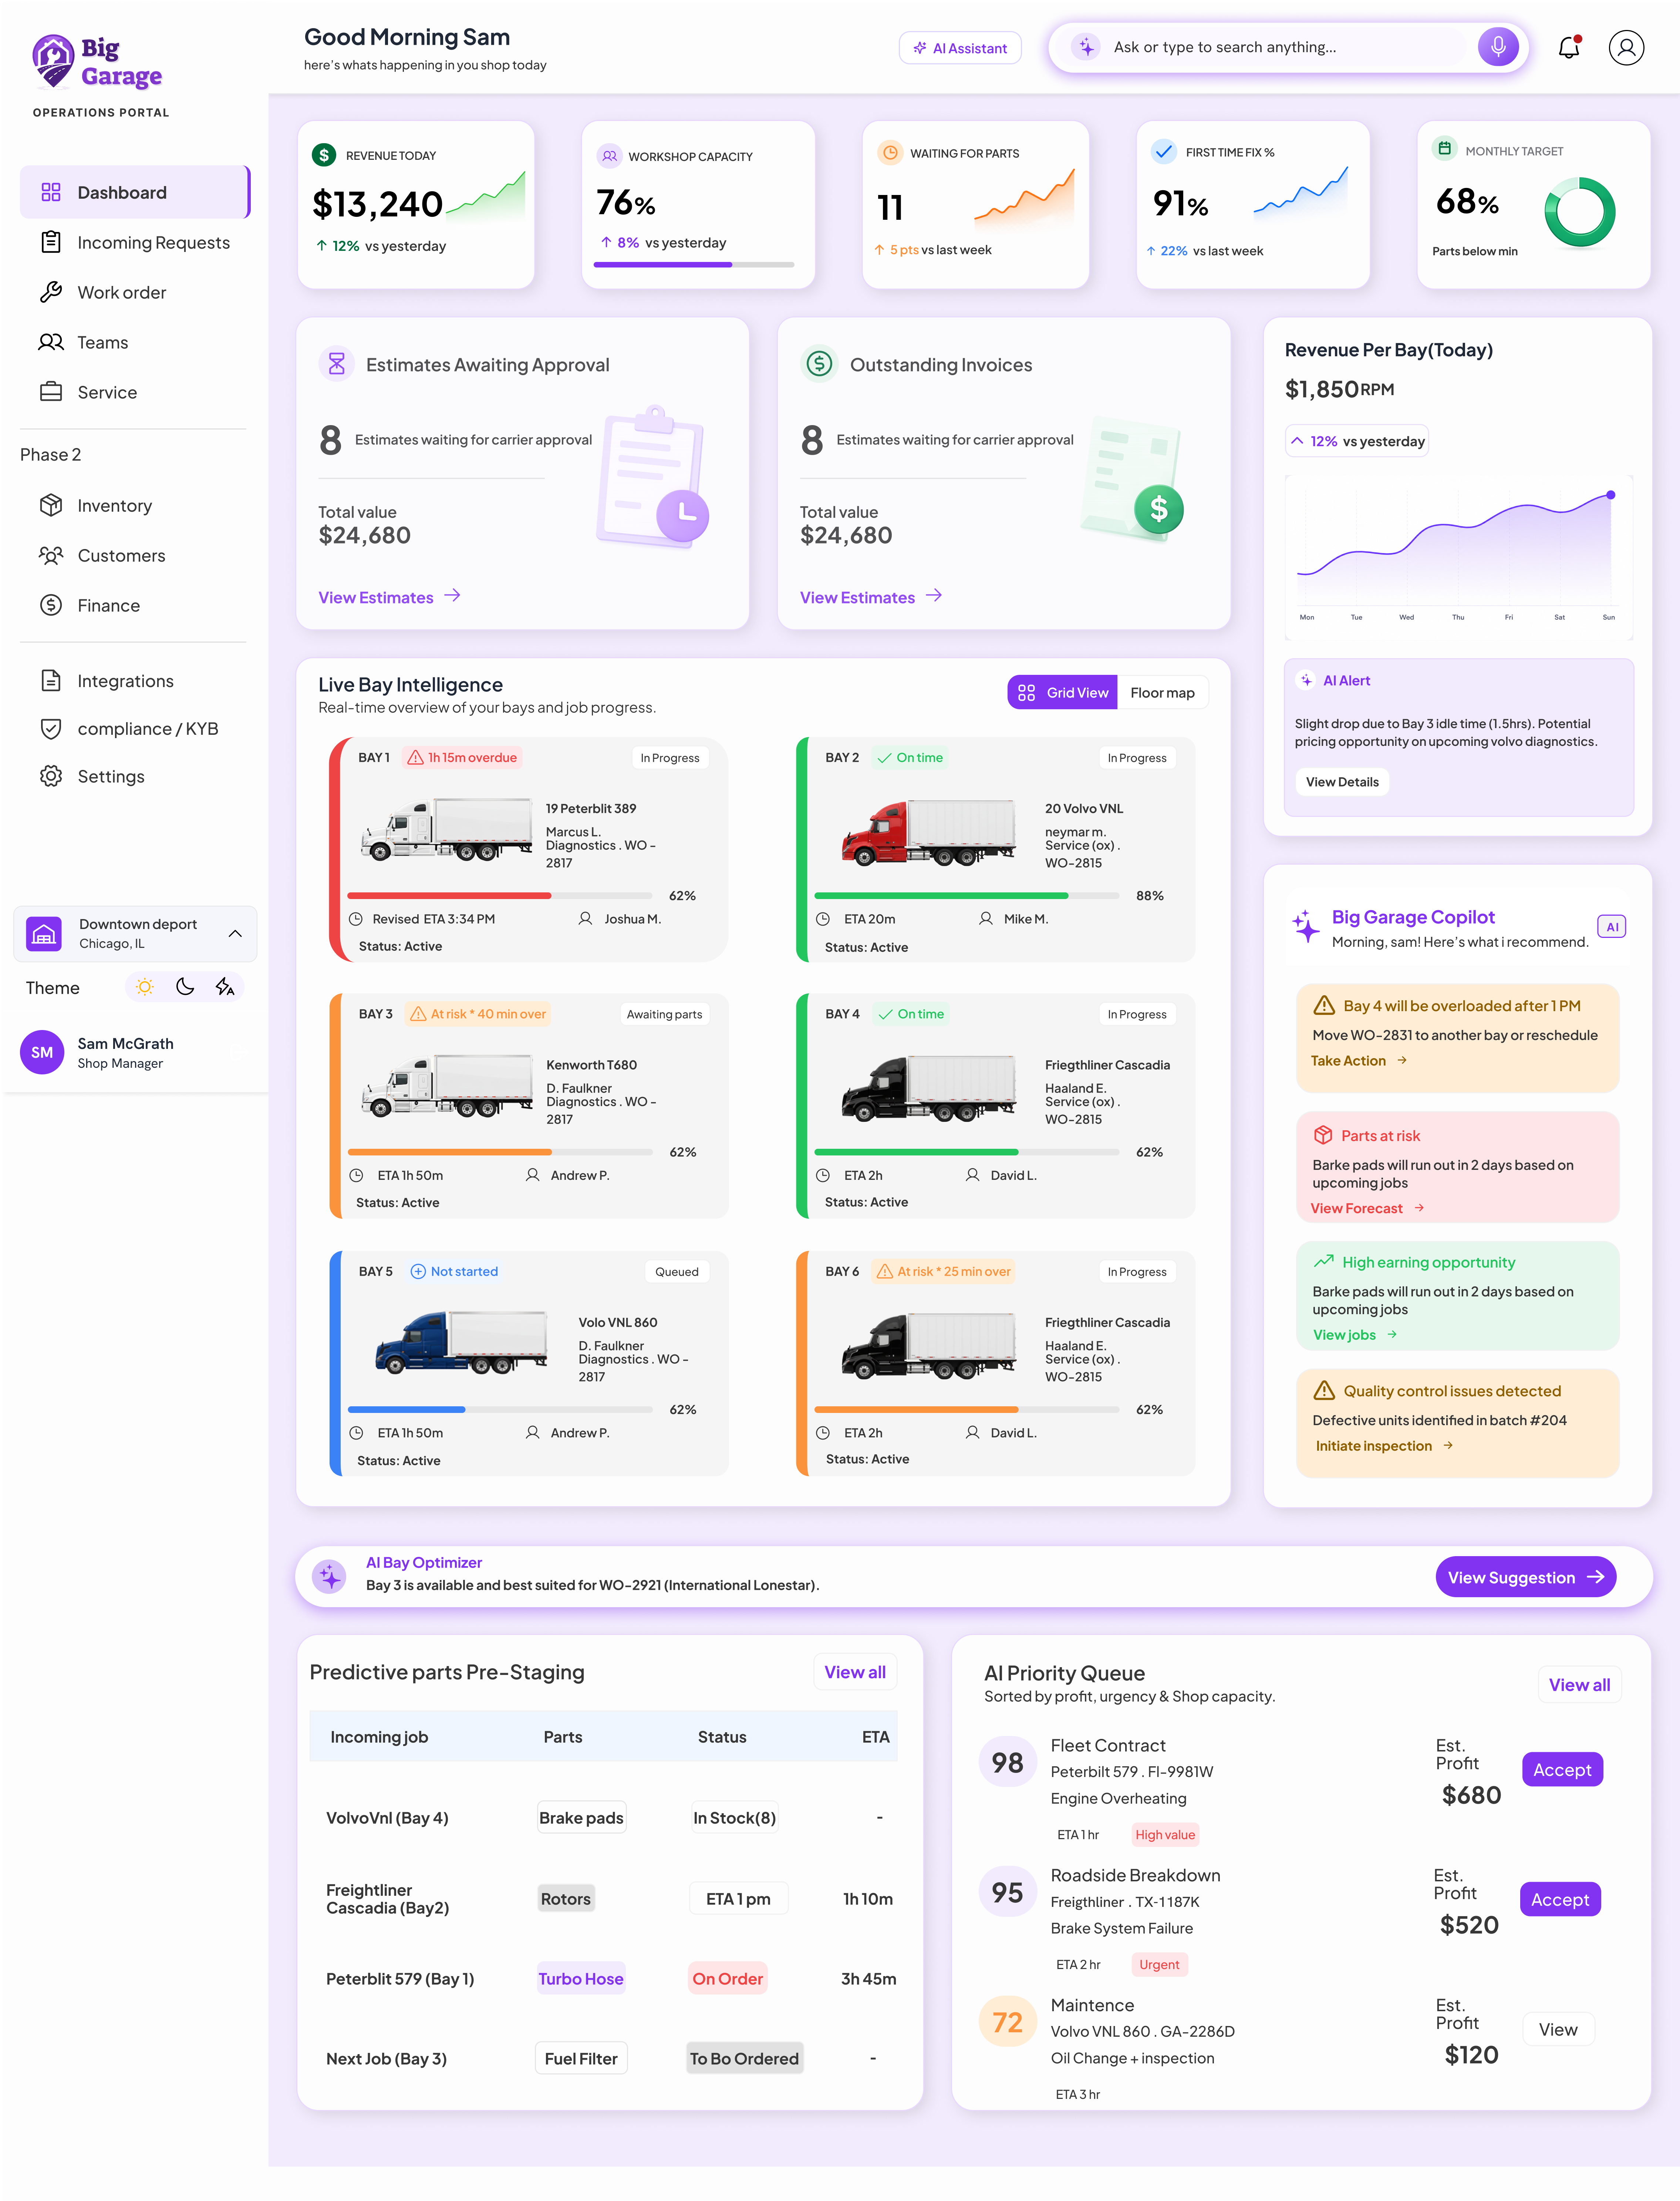Click View Details in AI Alert
This screenshot has height=2201, width=1680.
tap(1342, 782)
